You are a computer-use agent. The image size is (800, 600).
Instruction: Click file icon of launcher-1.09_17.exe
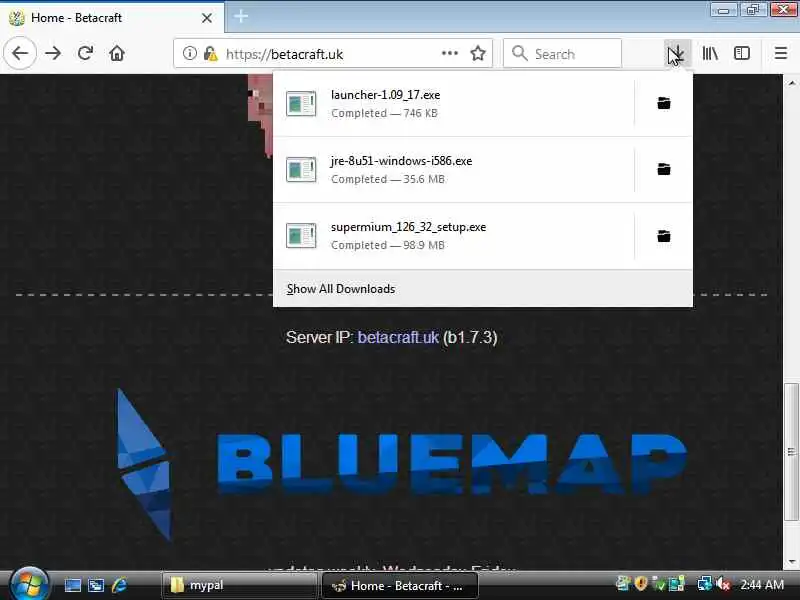301,104
